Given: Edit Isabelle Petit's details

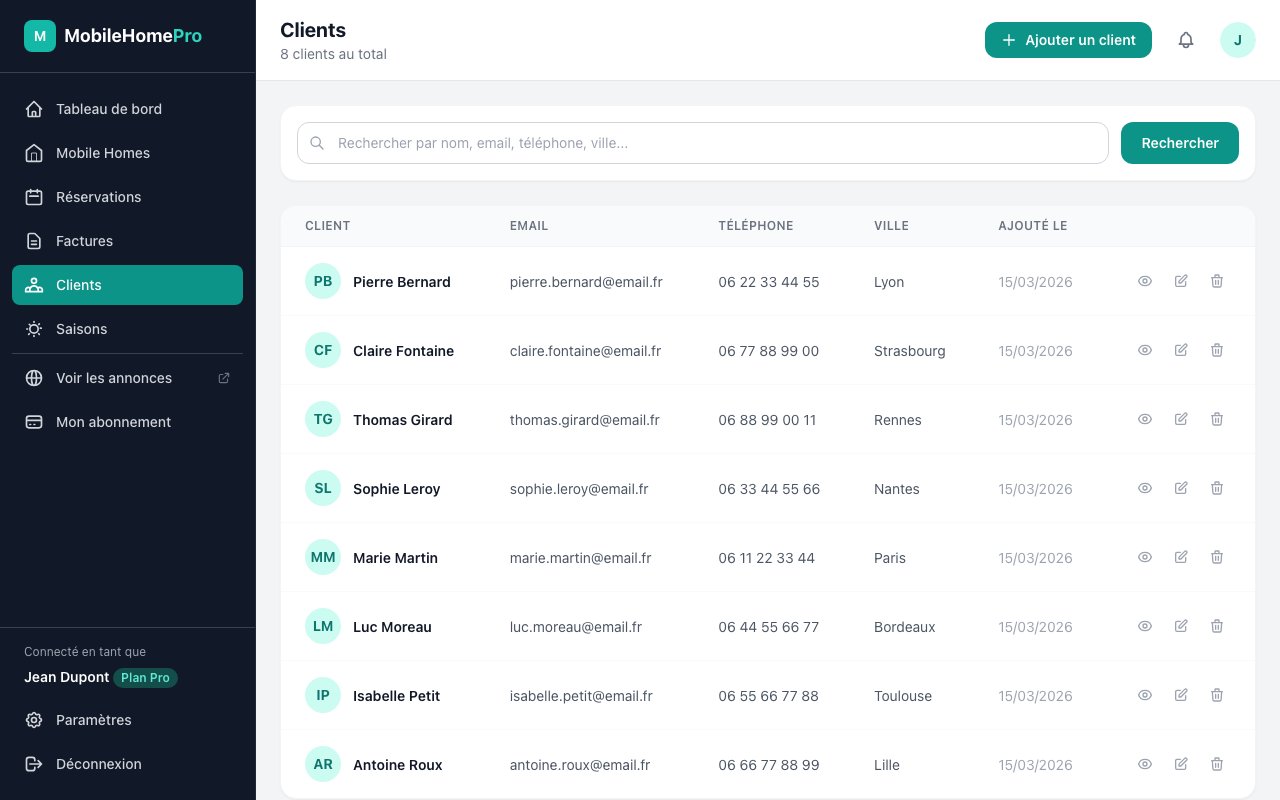Looking at the screenshot, I should pos(1181,696).
